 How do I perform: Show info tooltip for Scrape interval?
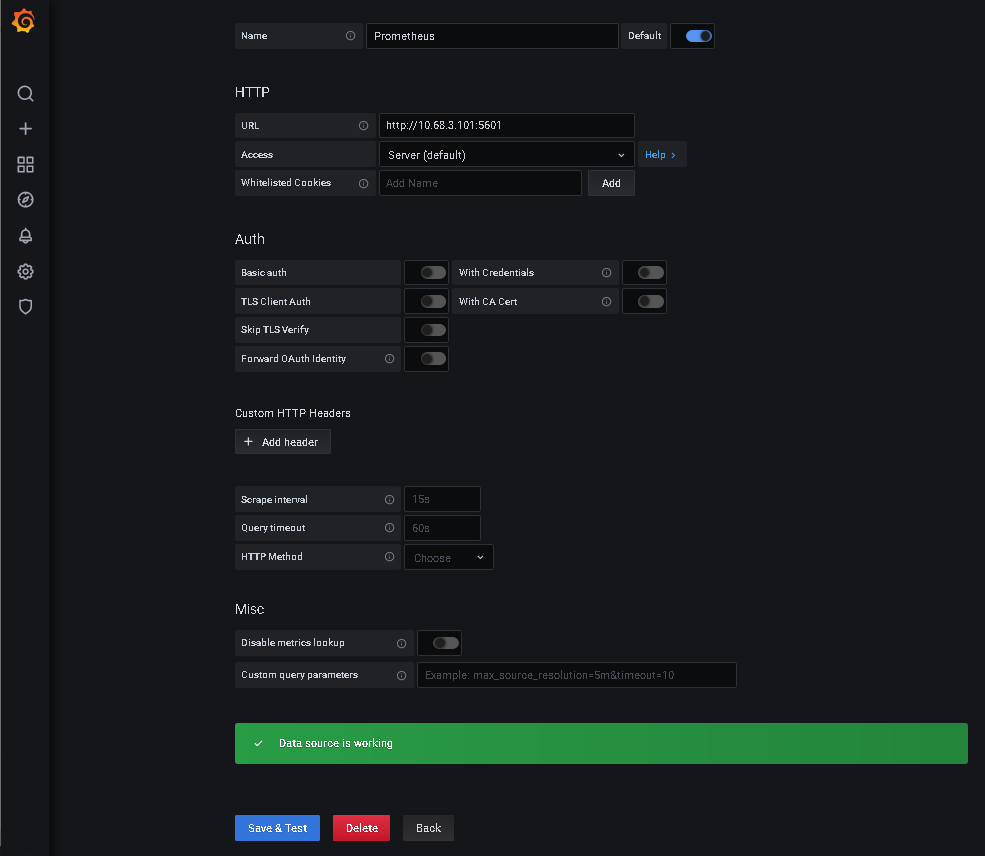tap(389, 499)
